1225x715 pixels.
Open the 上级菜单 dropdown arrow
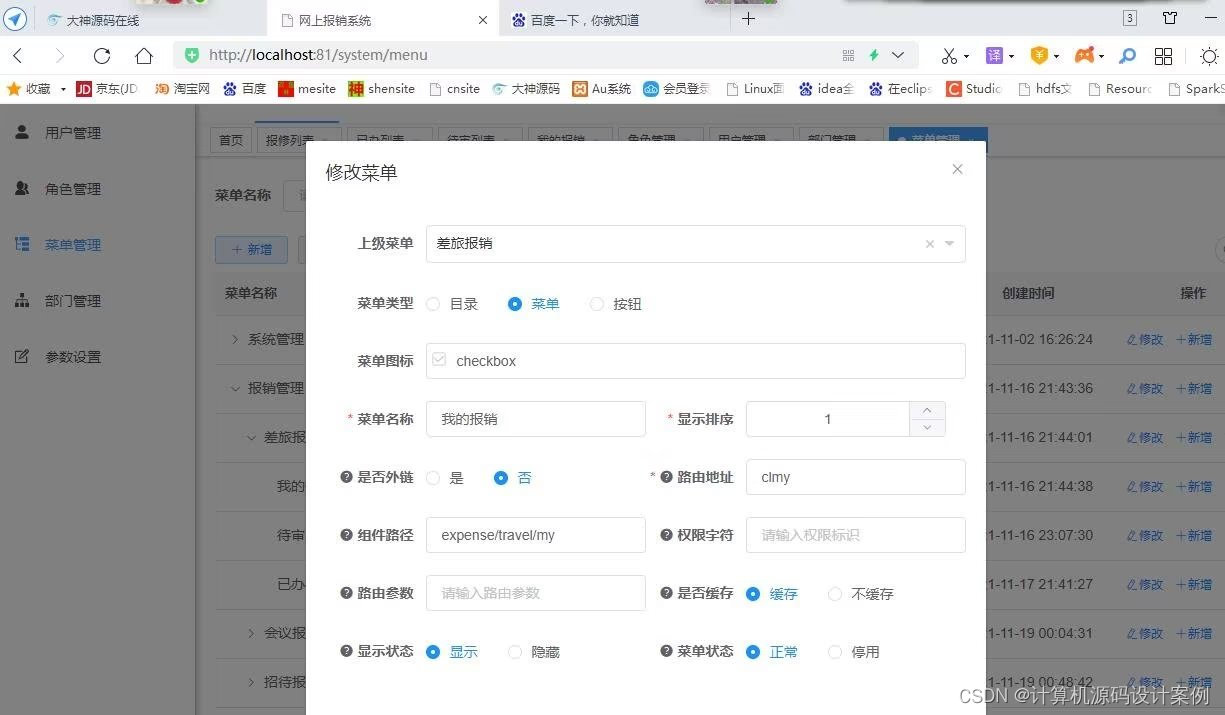pyautogui.click(x=949, y=244)
